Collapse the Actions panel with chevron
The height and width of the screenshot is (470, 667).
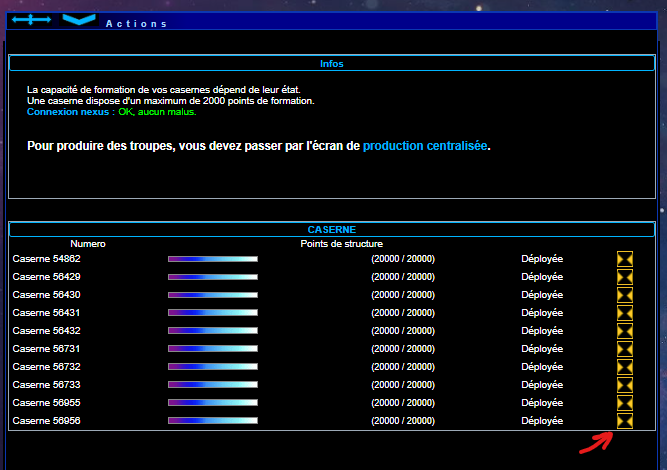[x=79, y=20]
